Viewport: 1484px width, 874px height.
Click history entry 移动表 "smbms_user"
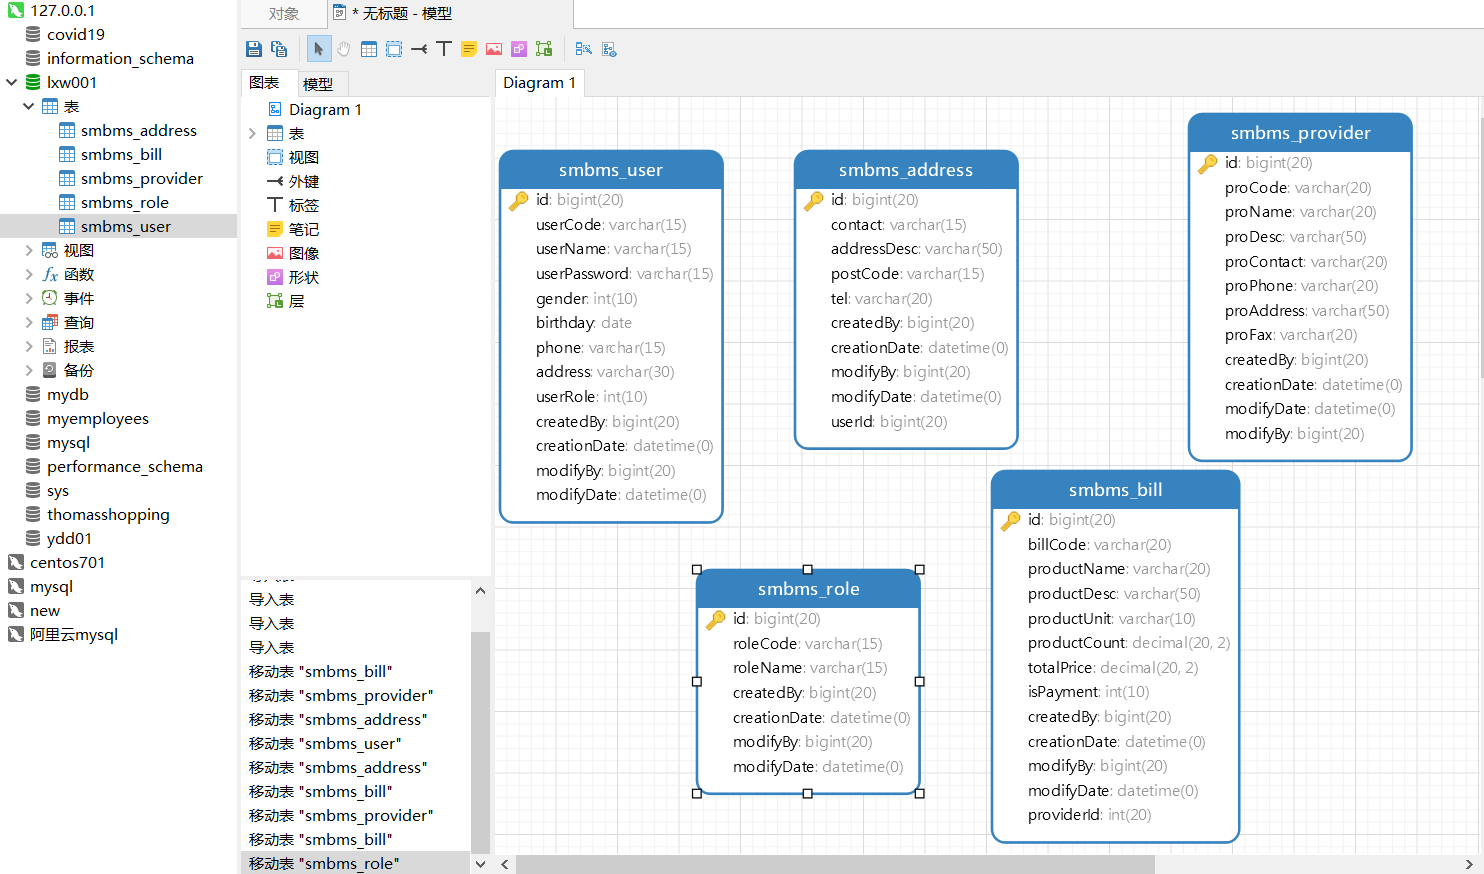click(x=356, y=743)
